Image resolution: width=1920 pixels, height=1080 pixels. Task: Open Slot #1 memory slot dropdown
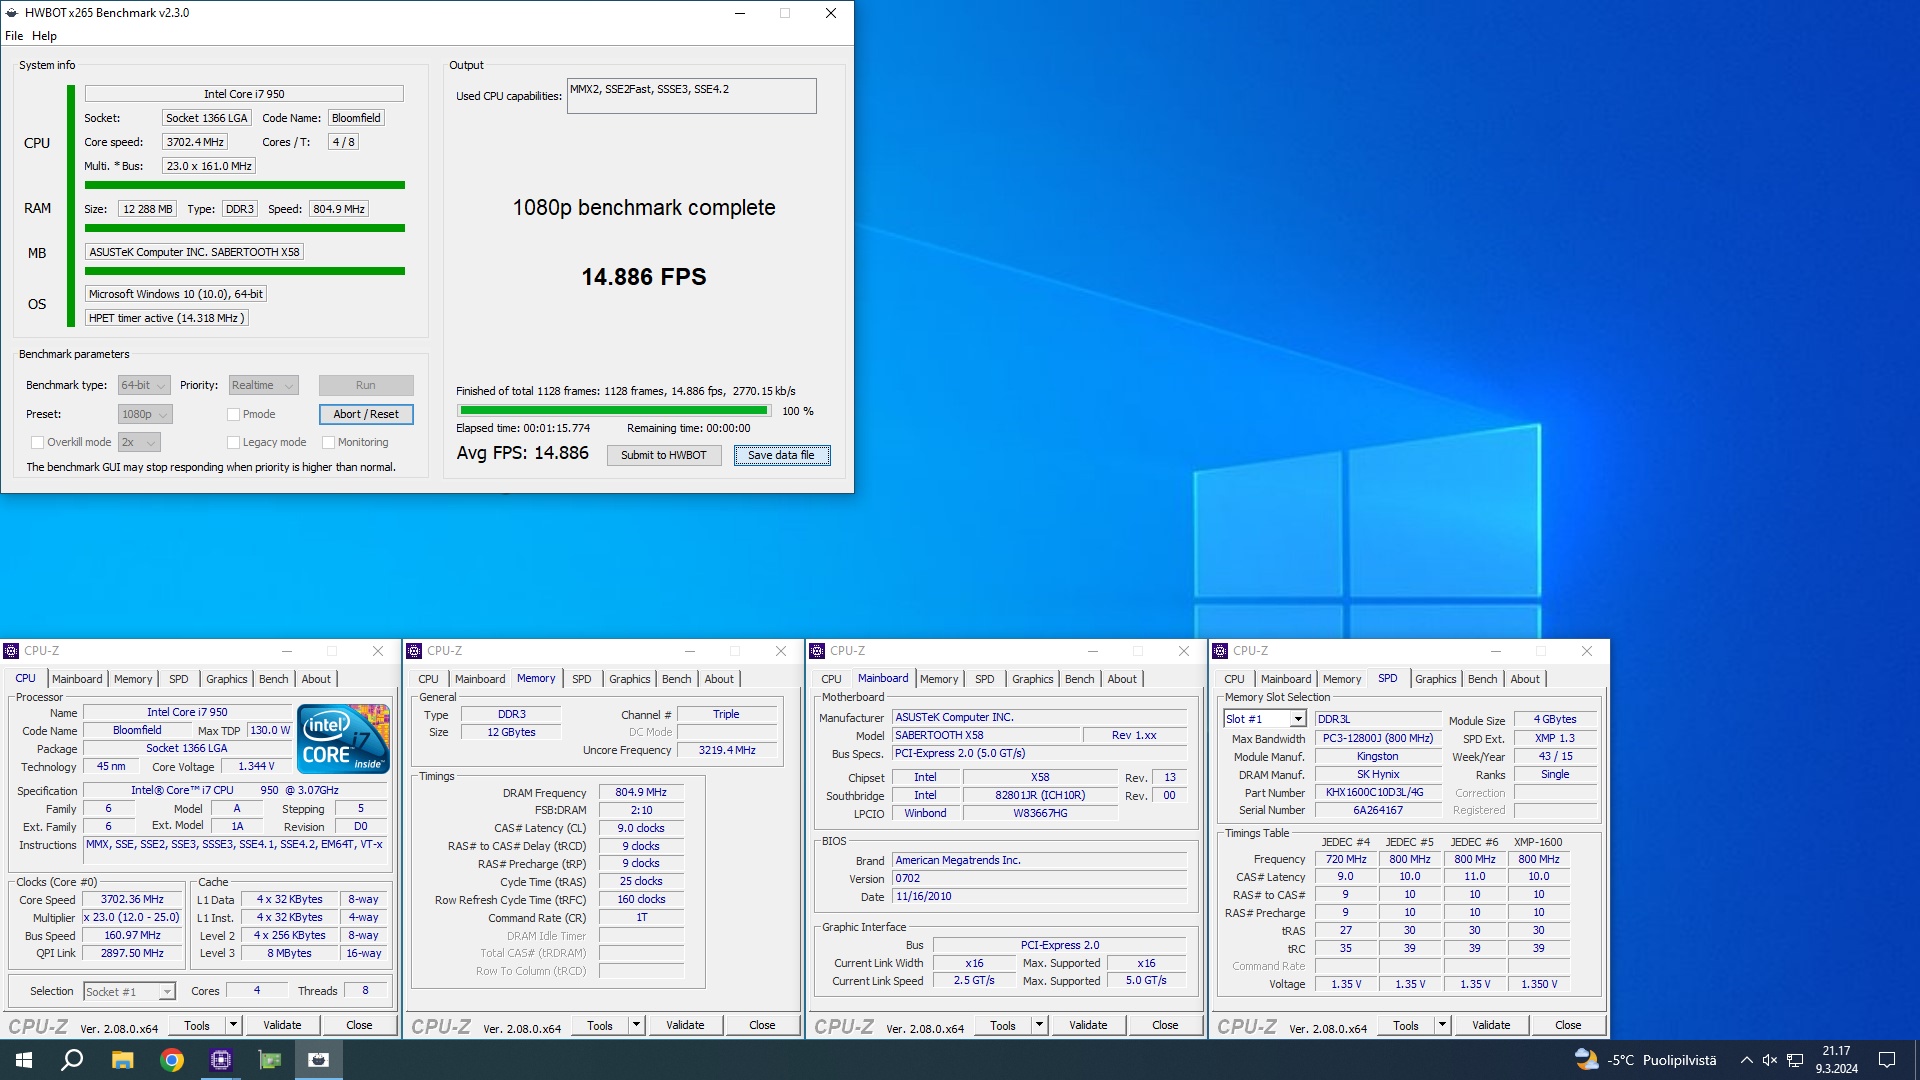(1265, 719)
